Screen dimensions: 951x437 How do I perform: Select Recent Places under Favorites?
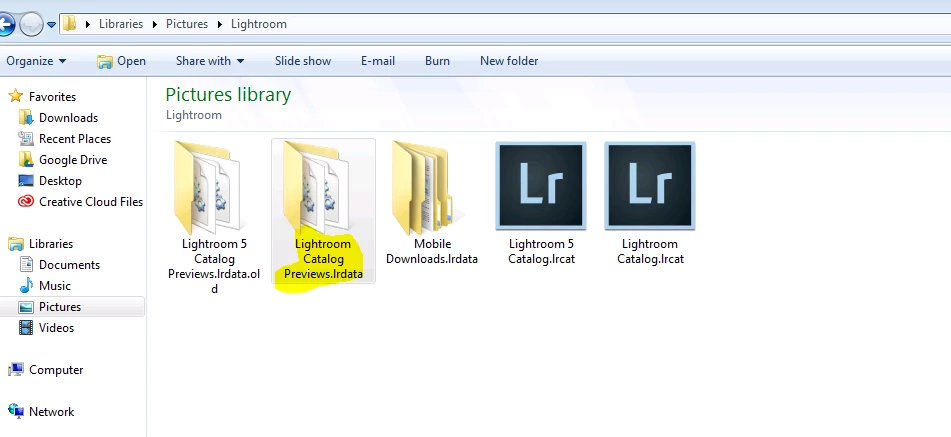tap(75, 139)
